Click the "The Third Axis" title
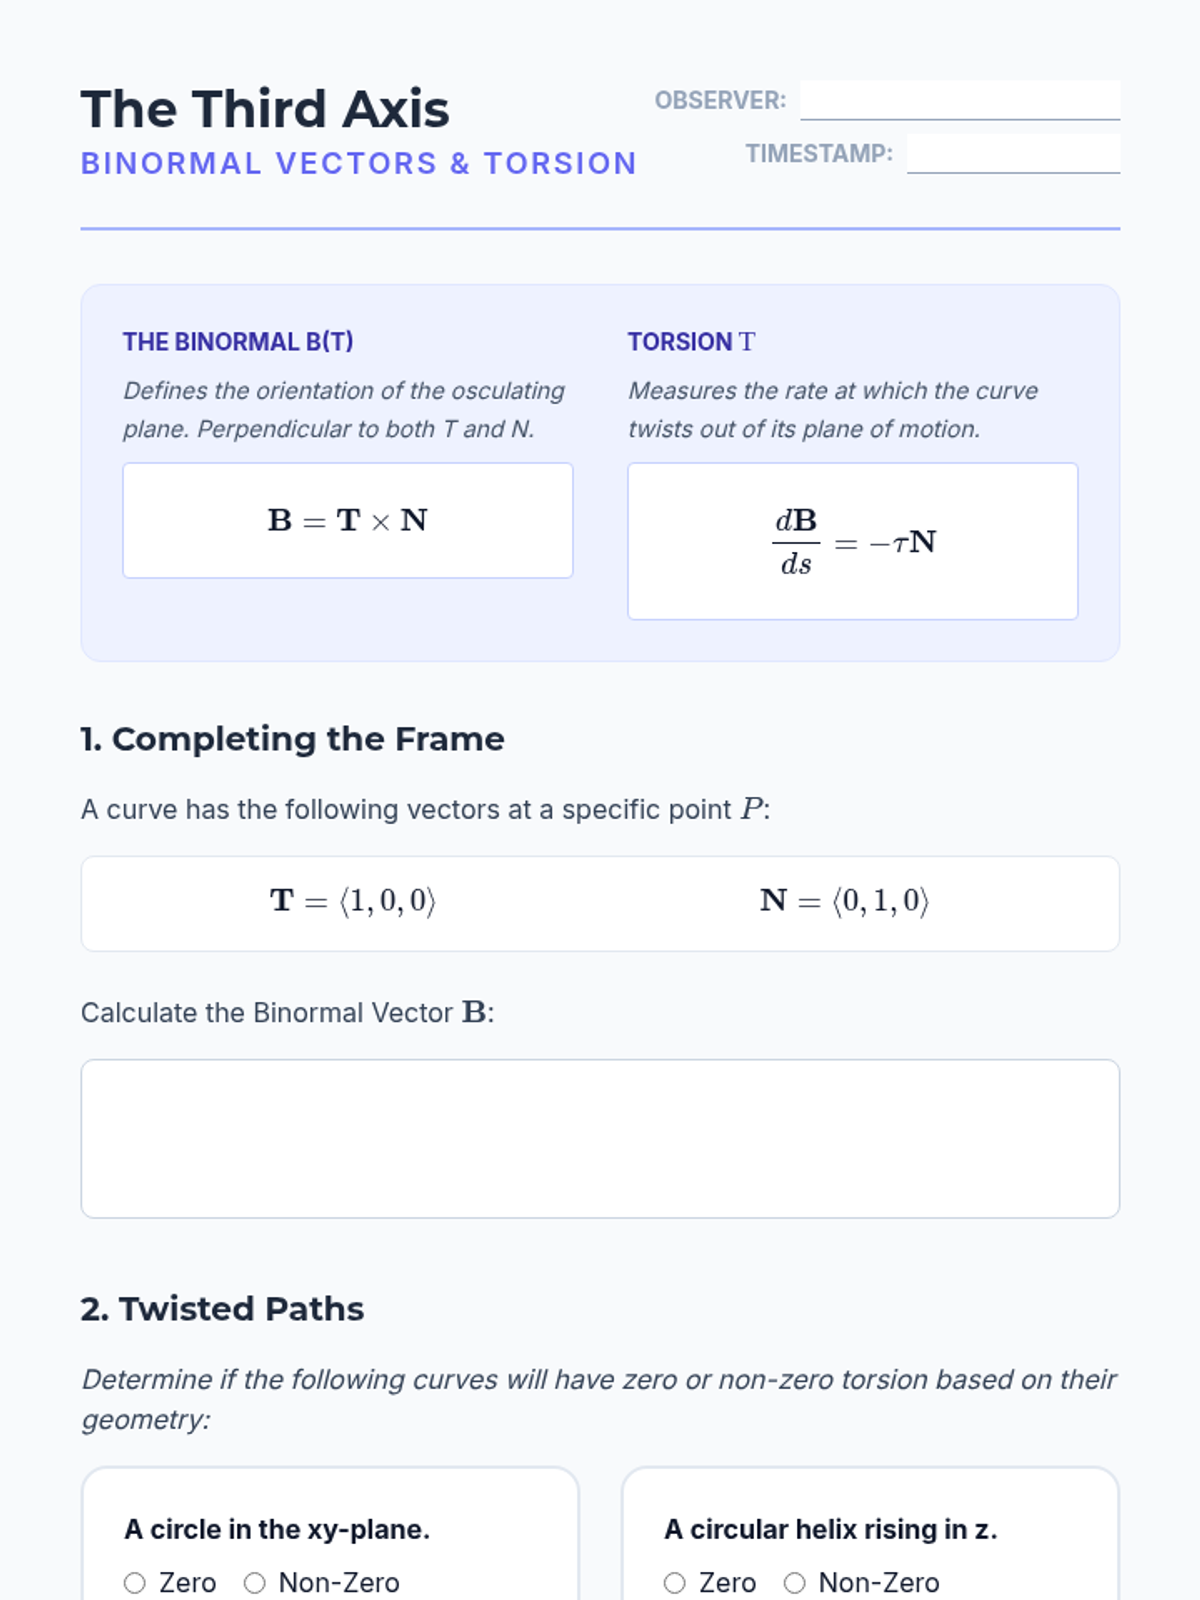The height and width of the screenshot is (1600, 1200). [x=265, y=109]
